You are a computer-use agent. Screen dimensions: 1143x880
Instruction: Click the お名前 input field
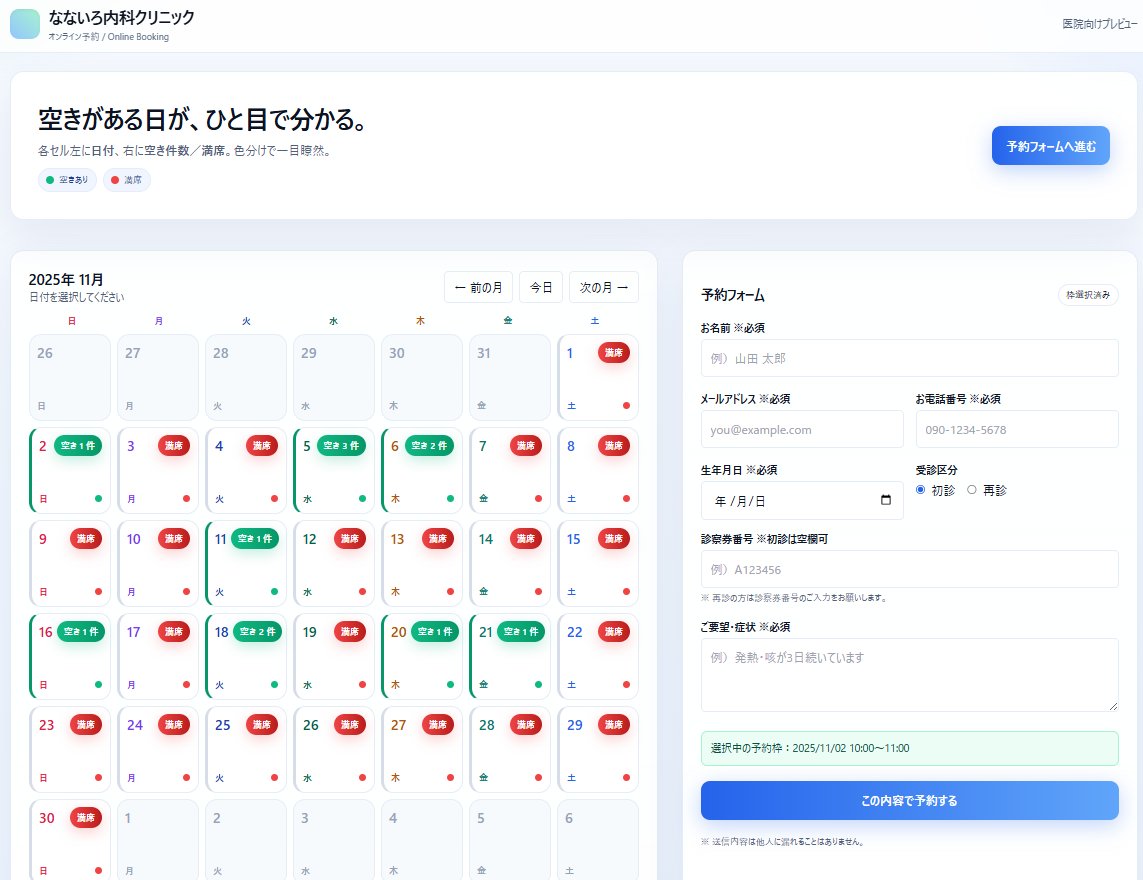coord(909,358)
